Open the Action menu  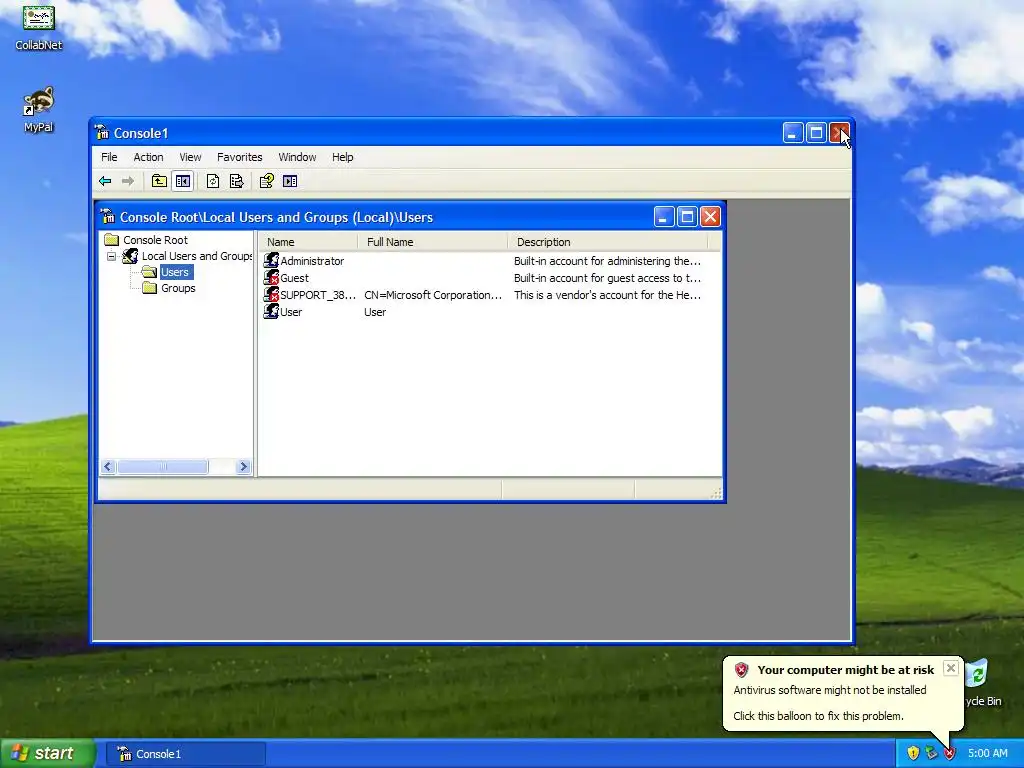[x=148, y=157]
